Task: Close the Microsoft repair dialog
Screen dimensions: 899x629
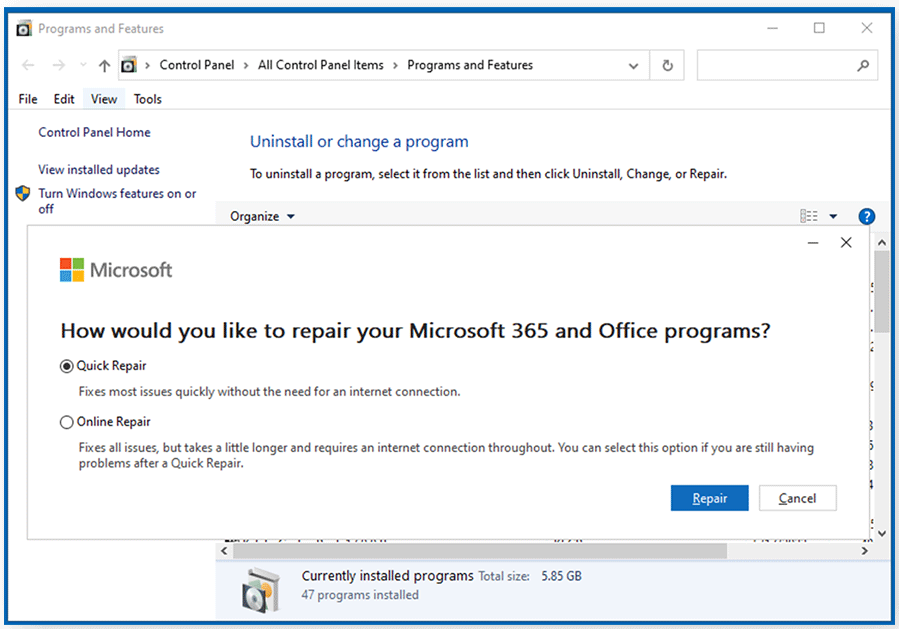Action: coord(846,243)
